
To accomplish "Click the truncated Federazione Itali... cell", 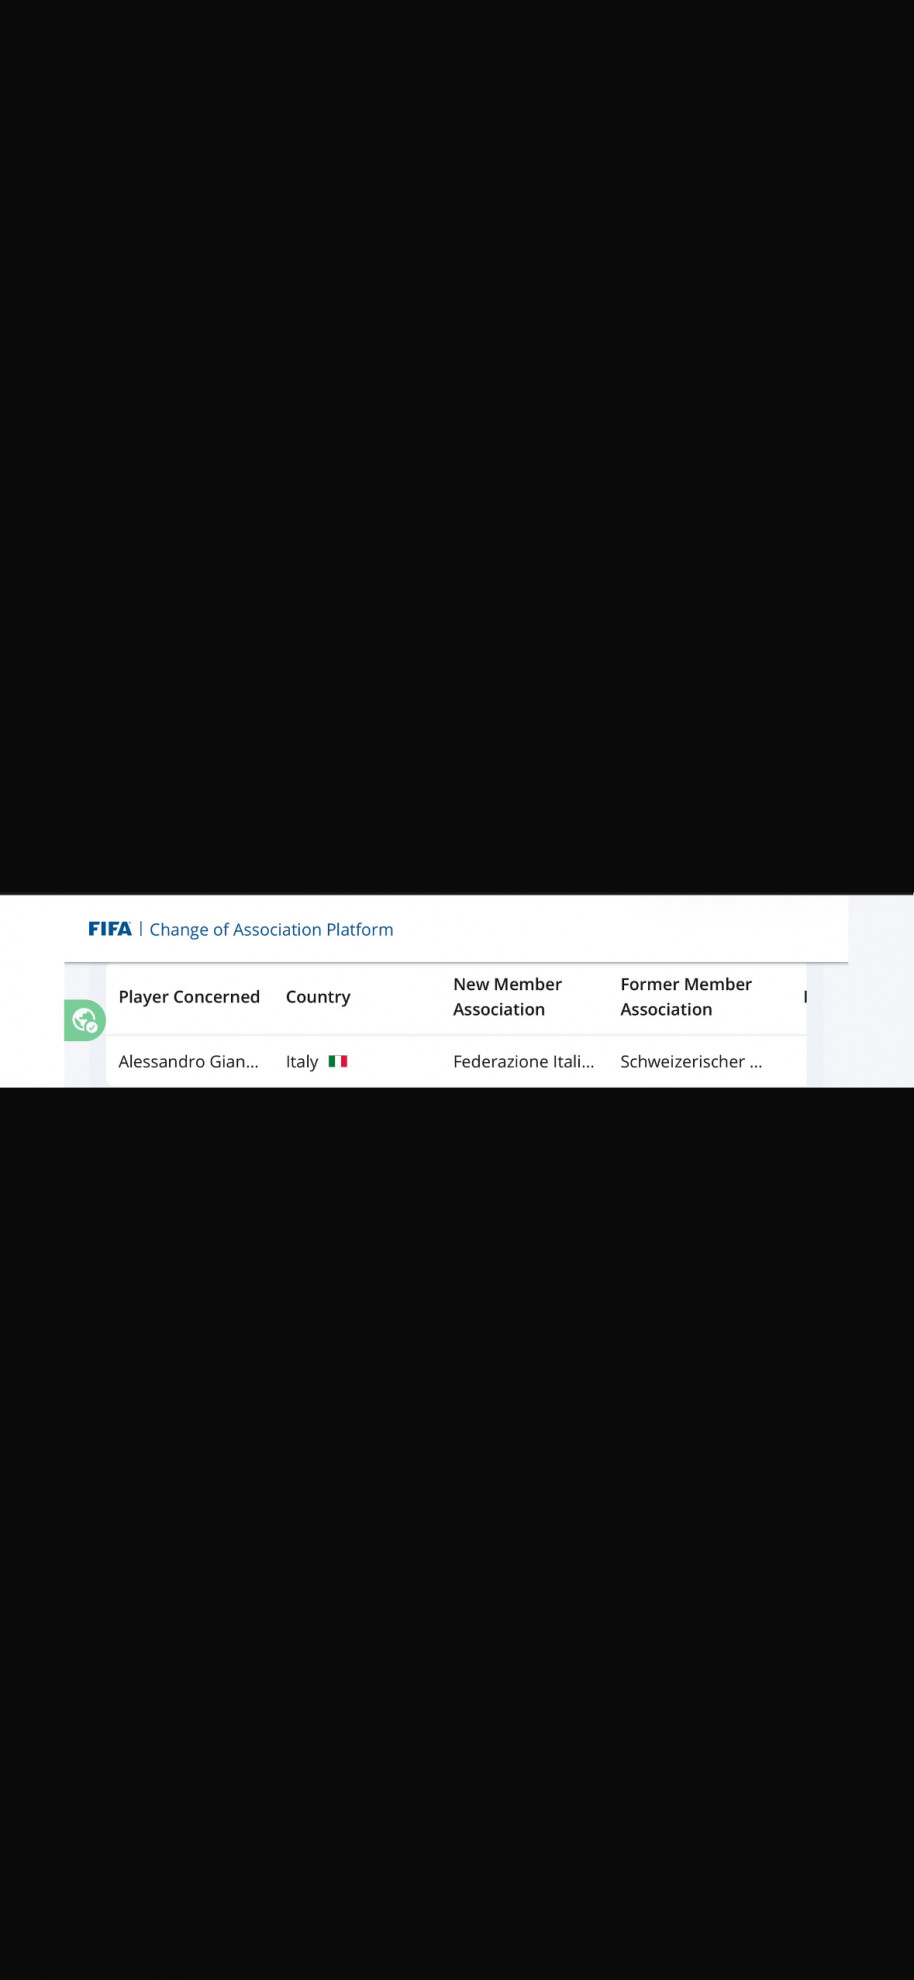I will click(x=523, y=1061).
